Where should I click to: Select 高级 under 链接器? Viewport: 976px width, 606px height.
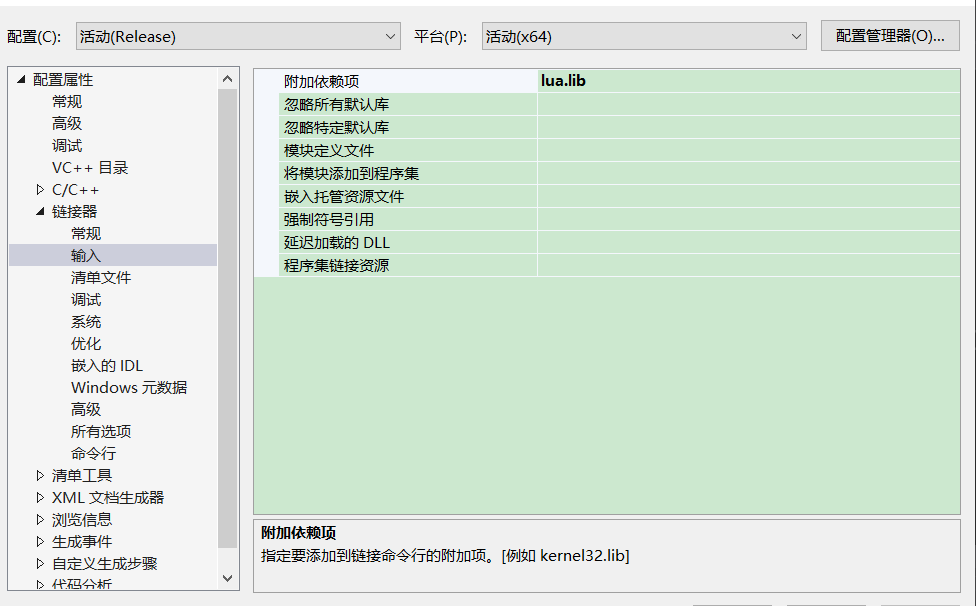tap(86, 409)
